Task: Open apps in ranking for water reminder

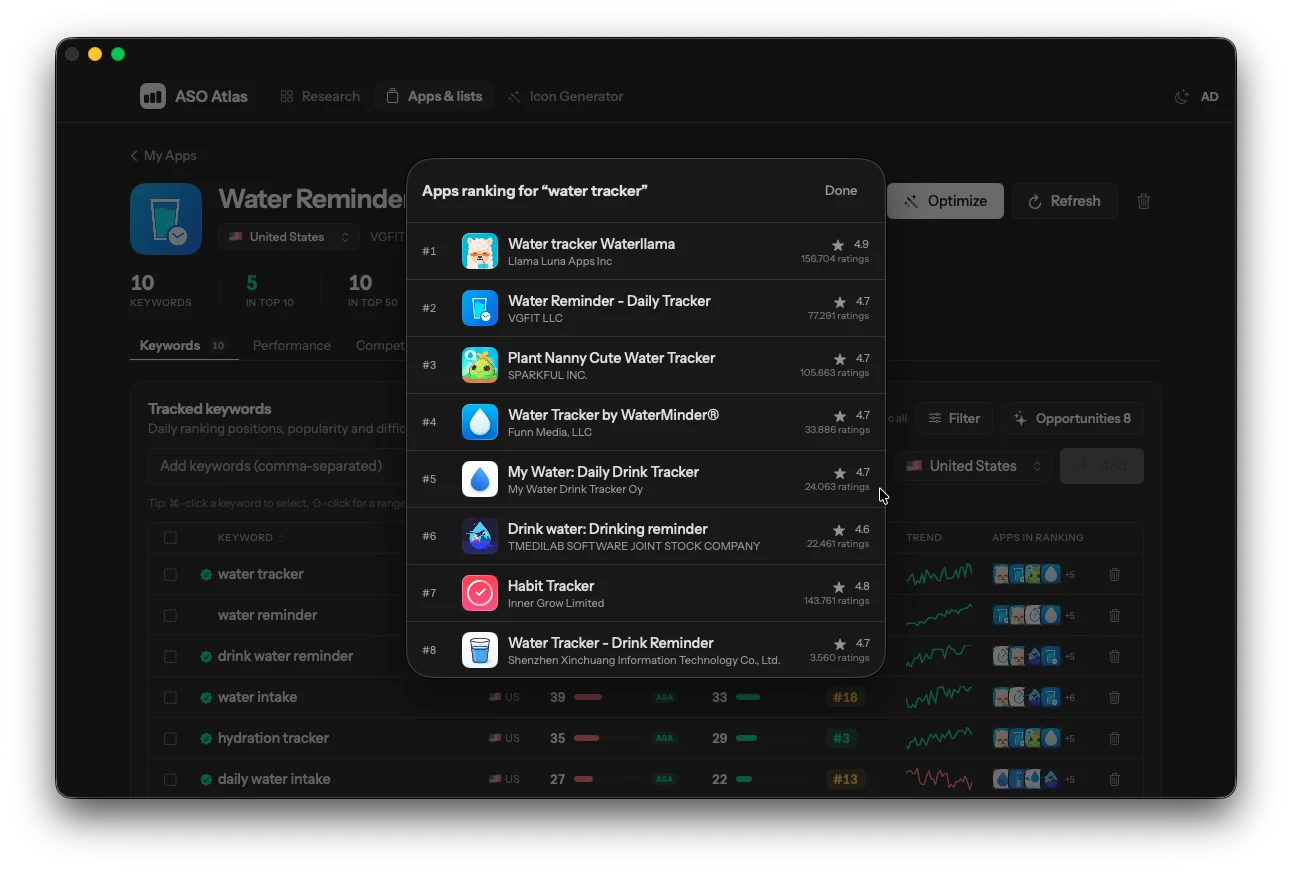Action: 1034,616
